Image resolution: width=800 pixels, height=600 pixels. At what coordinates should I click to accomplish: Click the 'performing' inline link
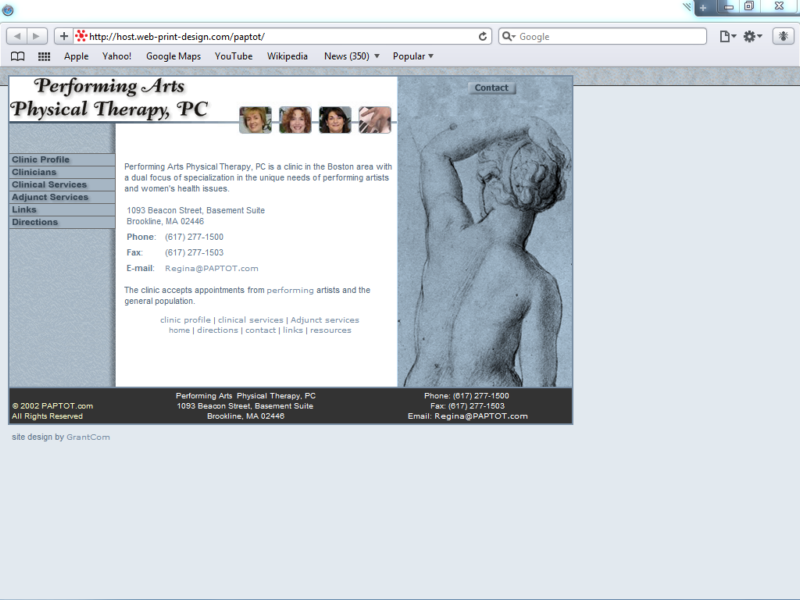[x=290, y=290]
